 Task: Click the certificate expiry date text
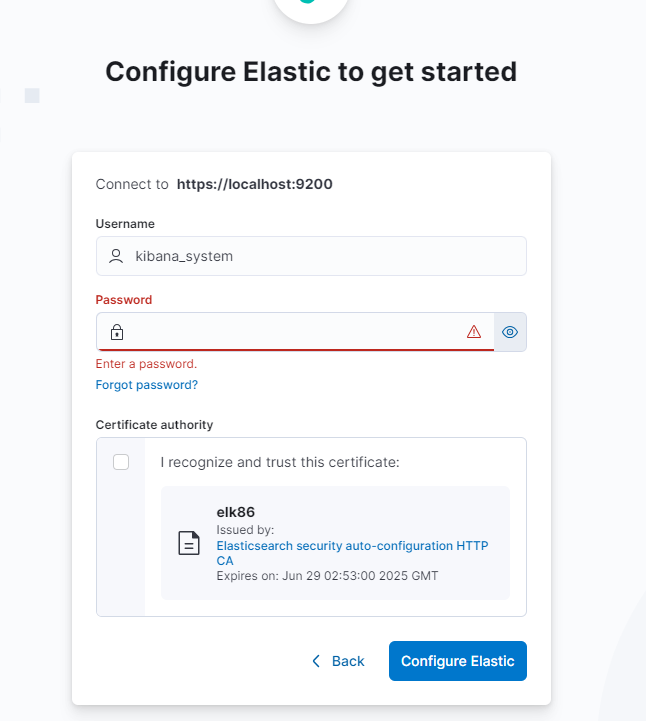point(327,576)
